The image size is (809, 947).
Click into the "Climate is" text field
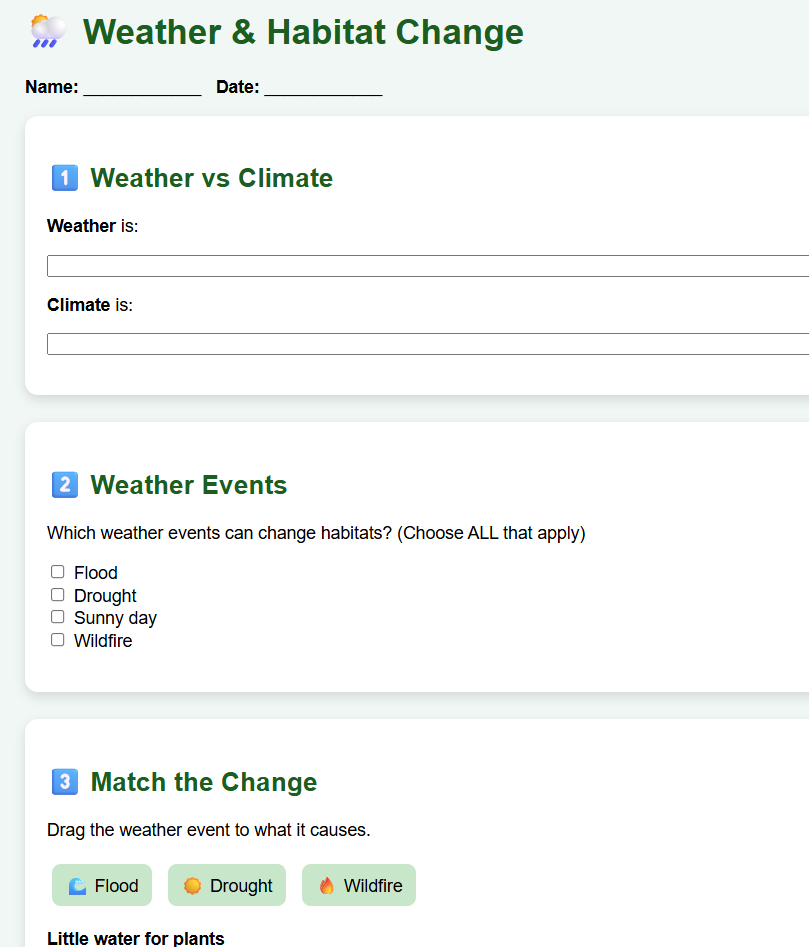(x=428, y=344)
